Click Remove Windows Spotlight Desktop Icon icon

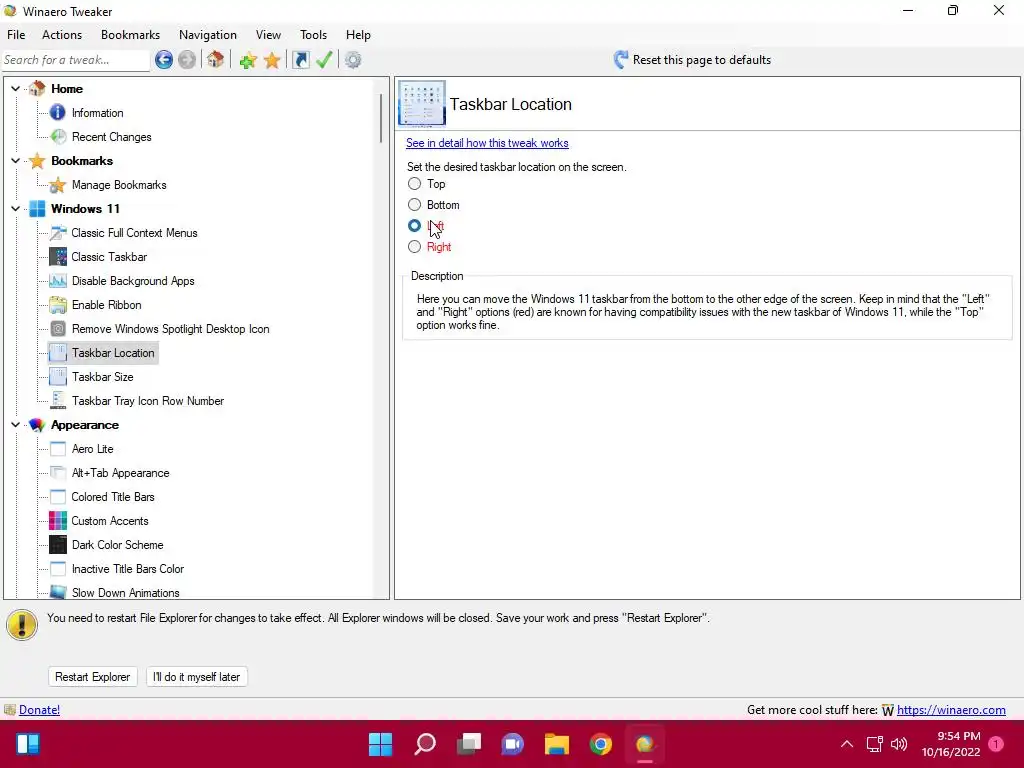pyautogui.click(x=57, y=328)
